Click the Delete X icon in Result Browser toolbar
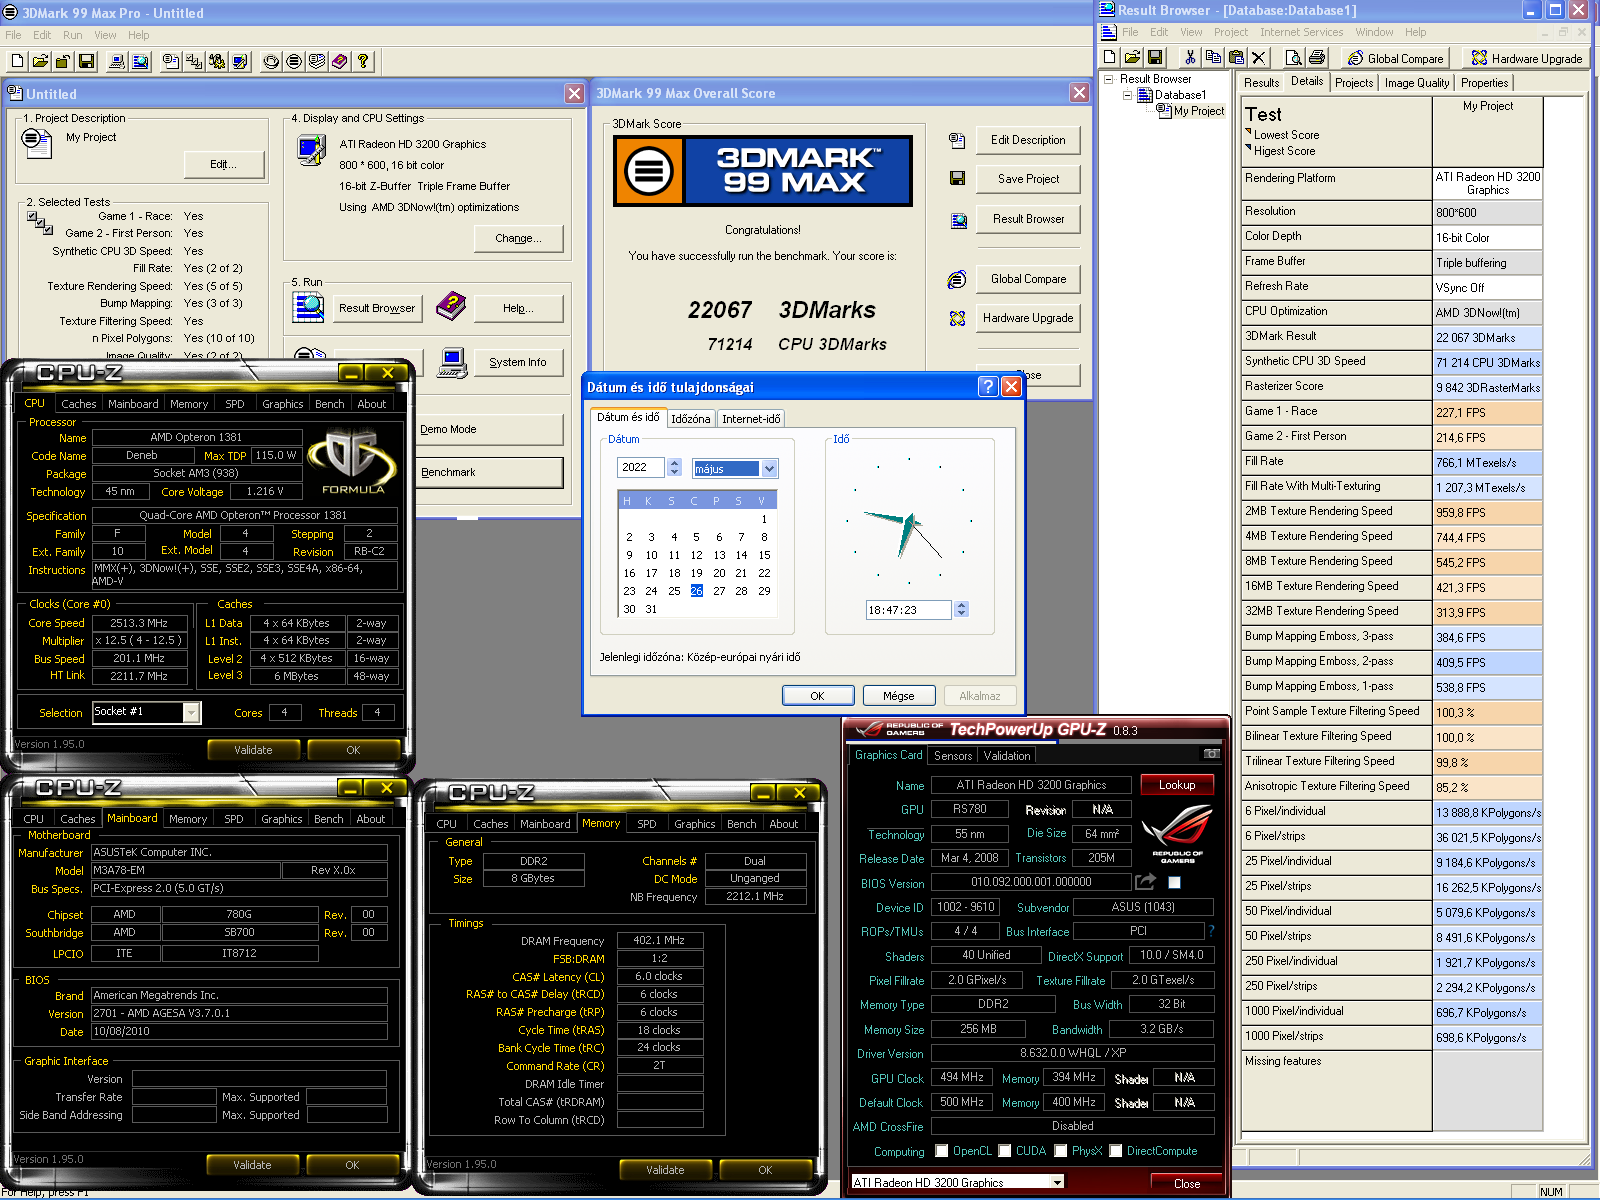This screenshot has width=1600, height=1200. [x=1259, y=58]
